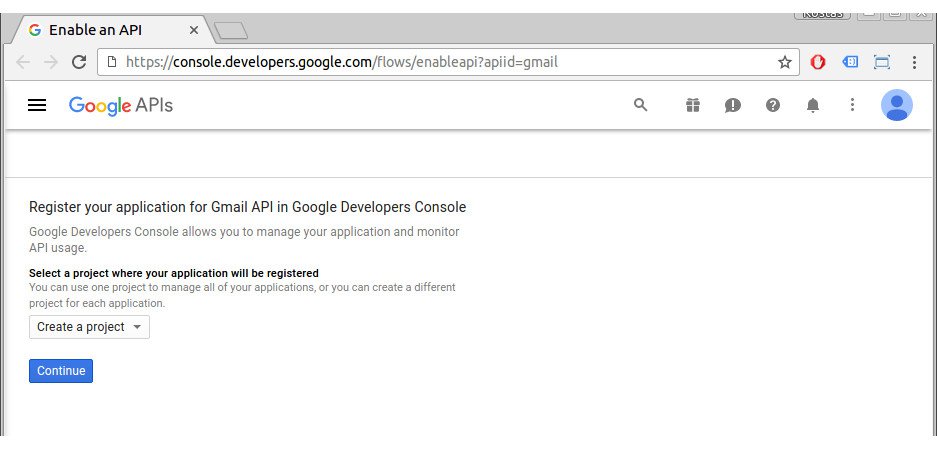Click the screen capture extension icon
This screenshot has height=449, width=937.
(882, 62)
